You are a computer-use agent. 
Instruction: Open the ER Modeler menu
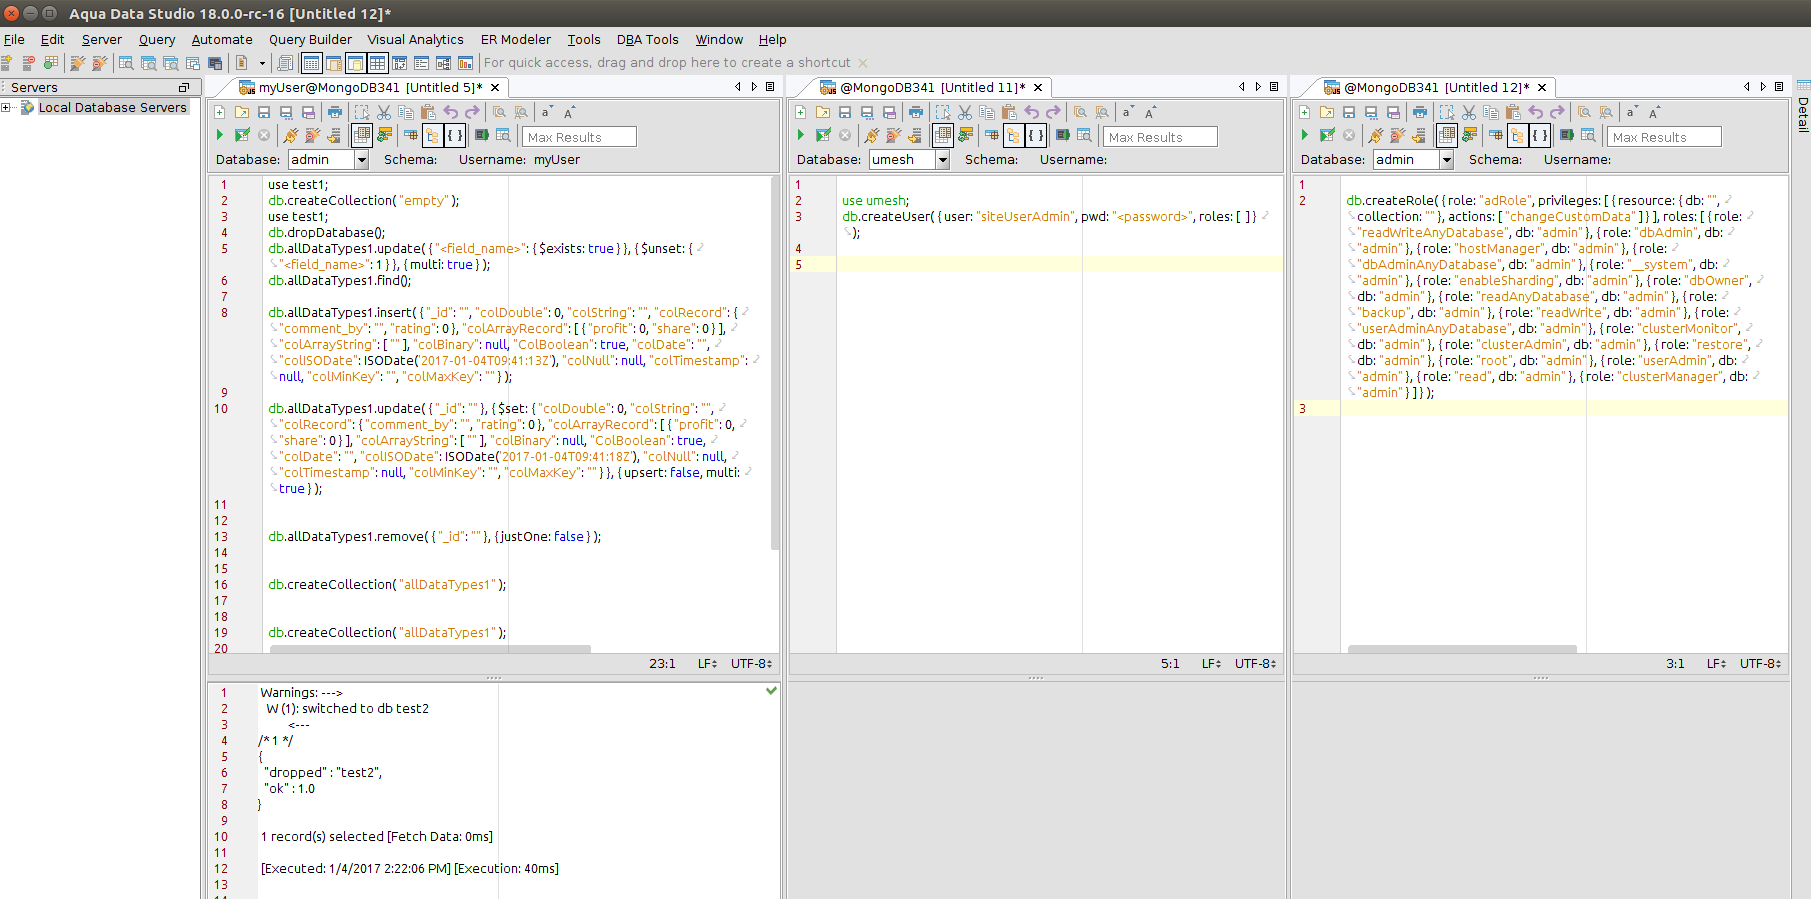516,40
